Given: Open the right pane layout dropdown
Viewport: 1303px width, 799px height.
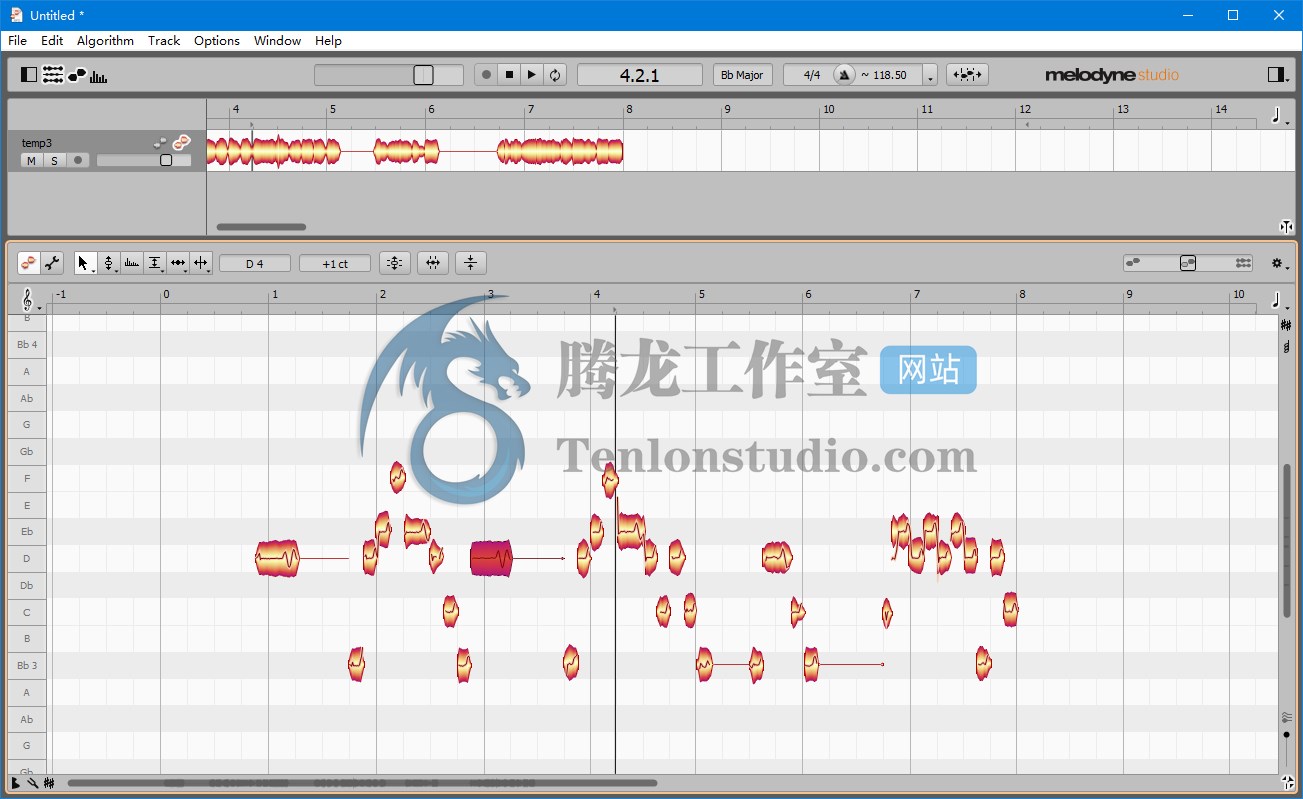Looking at the screenshot, I should coord(1277,75).
